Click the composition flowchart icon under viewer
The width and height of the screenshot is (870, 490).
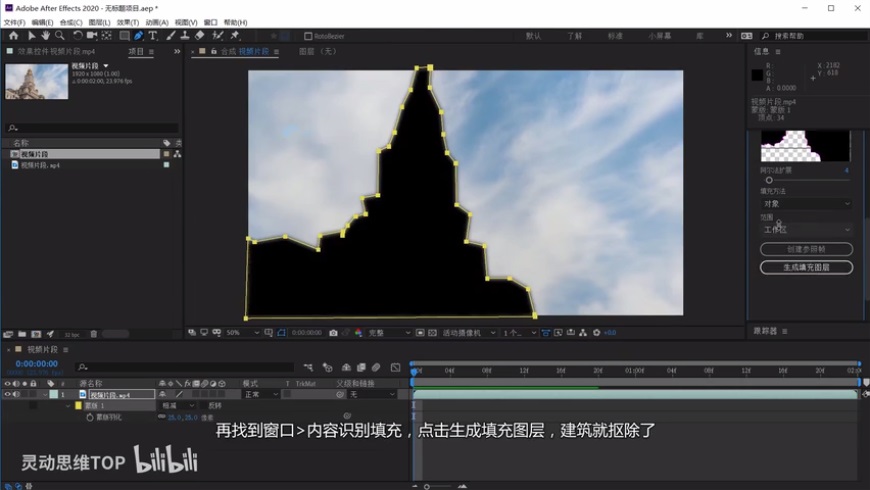[x=583, y=333]
